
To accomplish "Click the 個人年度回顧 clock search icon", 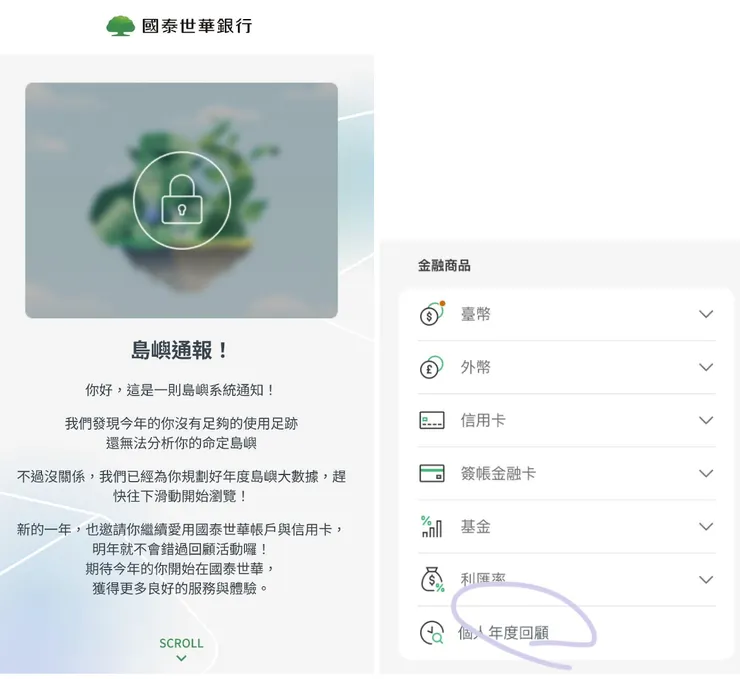I will (x=432, y=633).
